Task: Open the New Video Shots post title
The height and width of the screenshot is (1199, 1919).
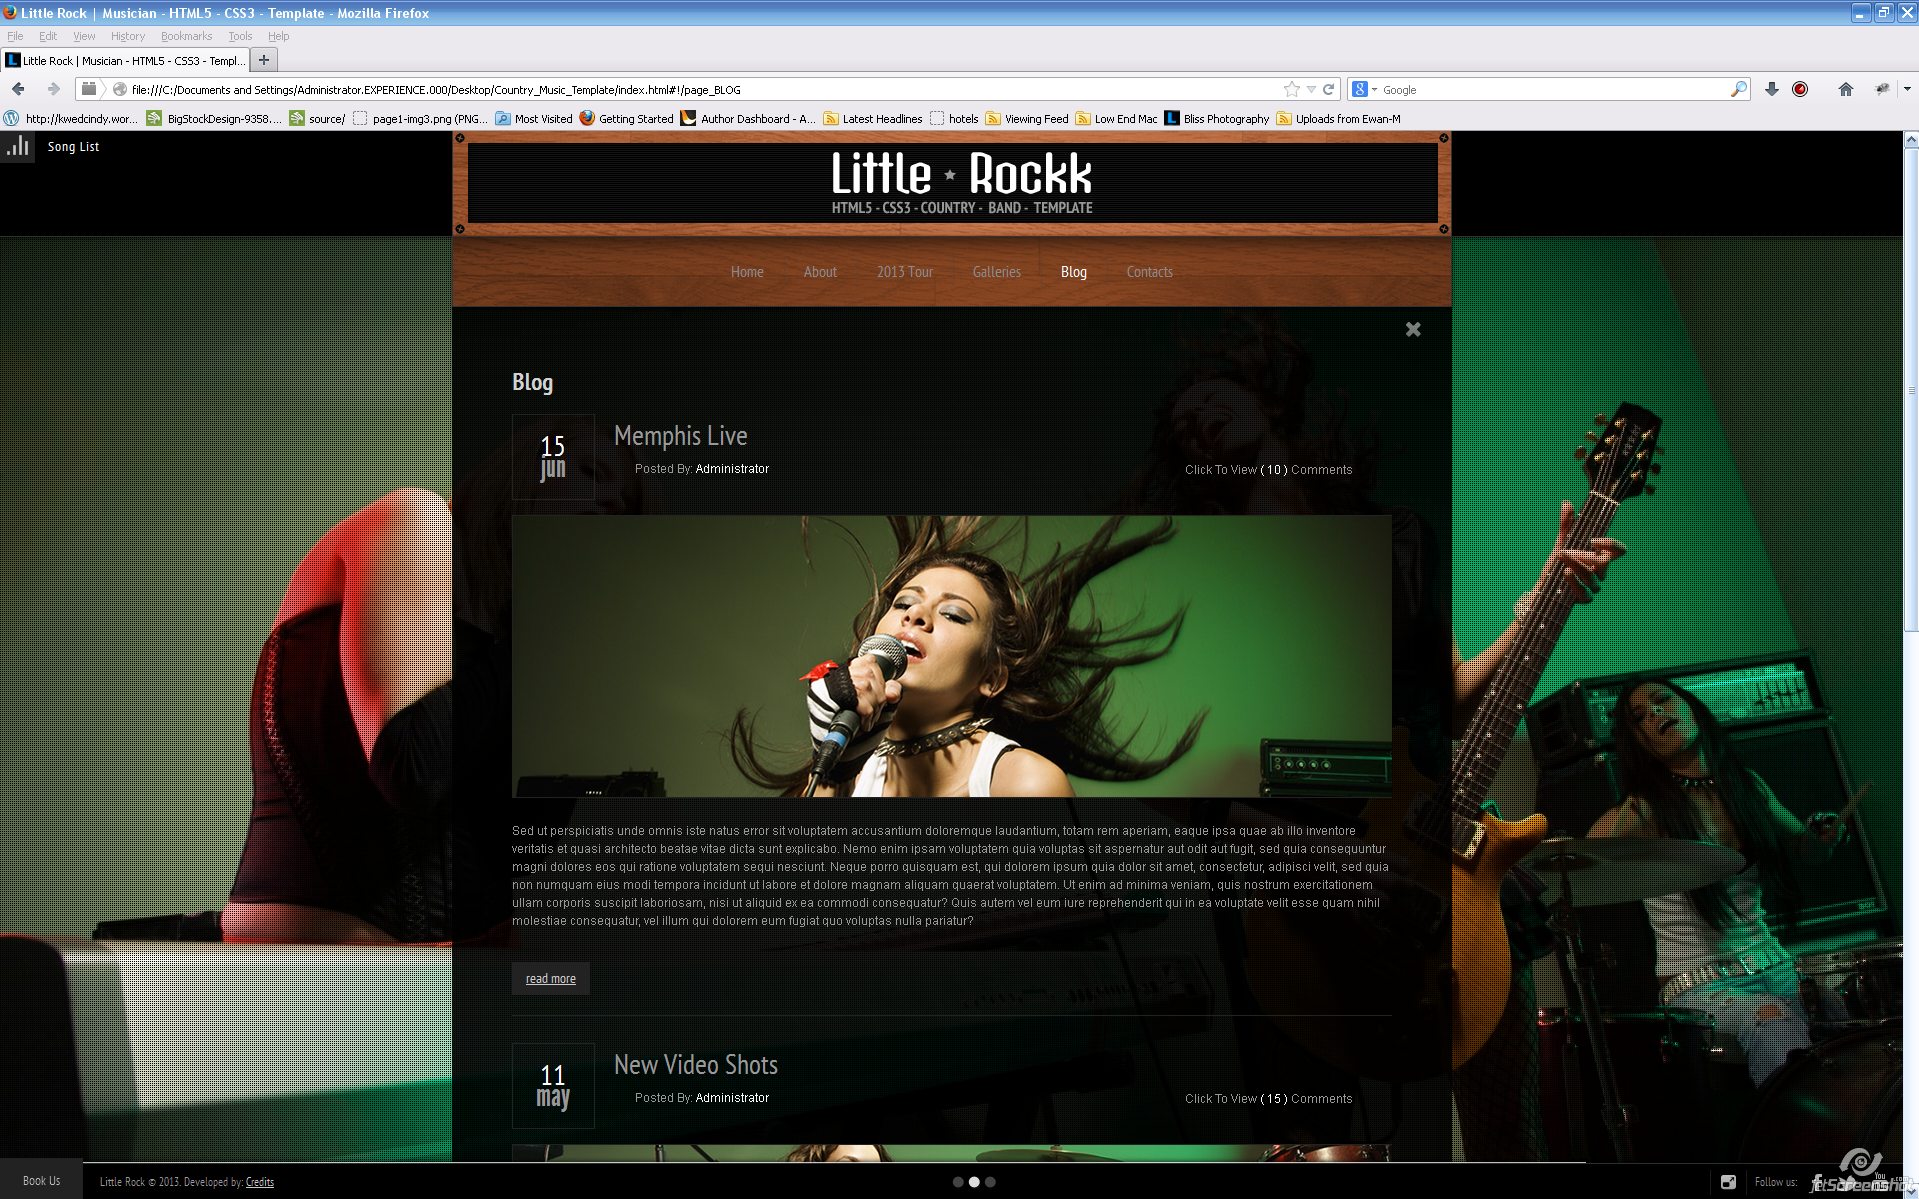Action: coord(696,1065)
